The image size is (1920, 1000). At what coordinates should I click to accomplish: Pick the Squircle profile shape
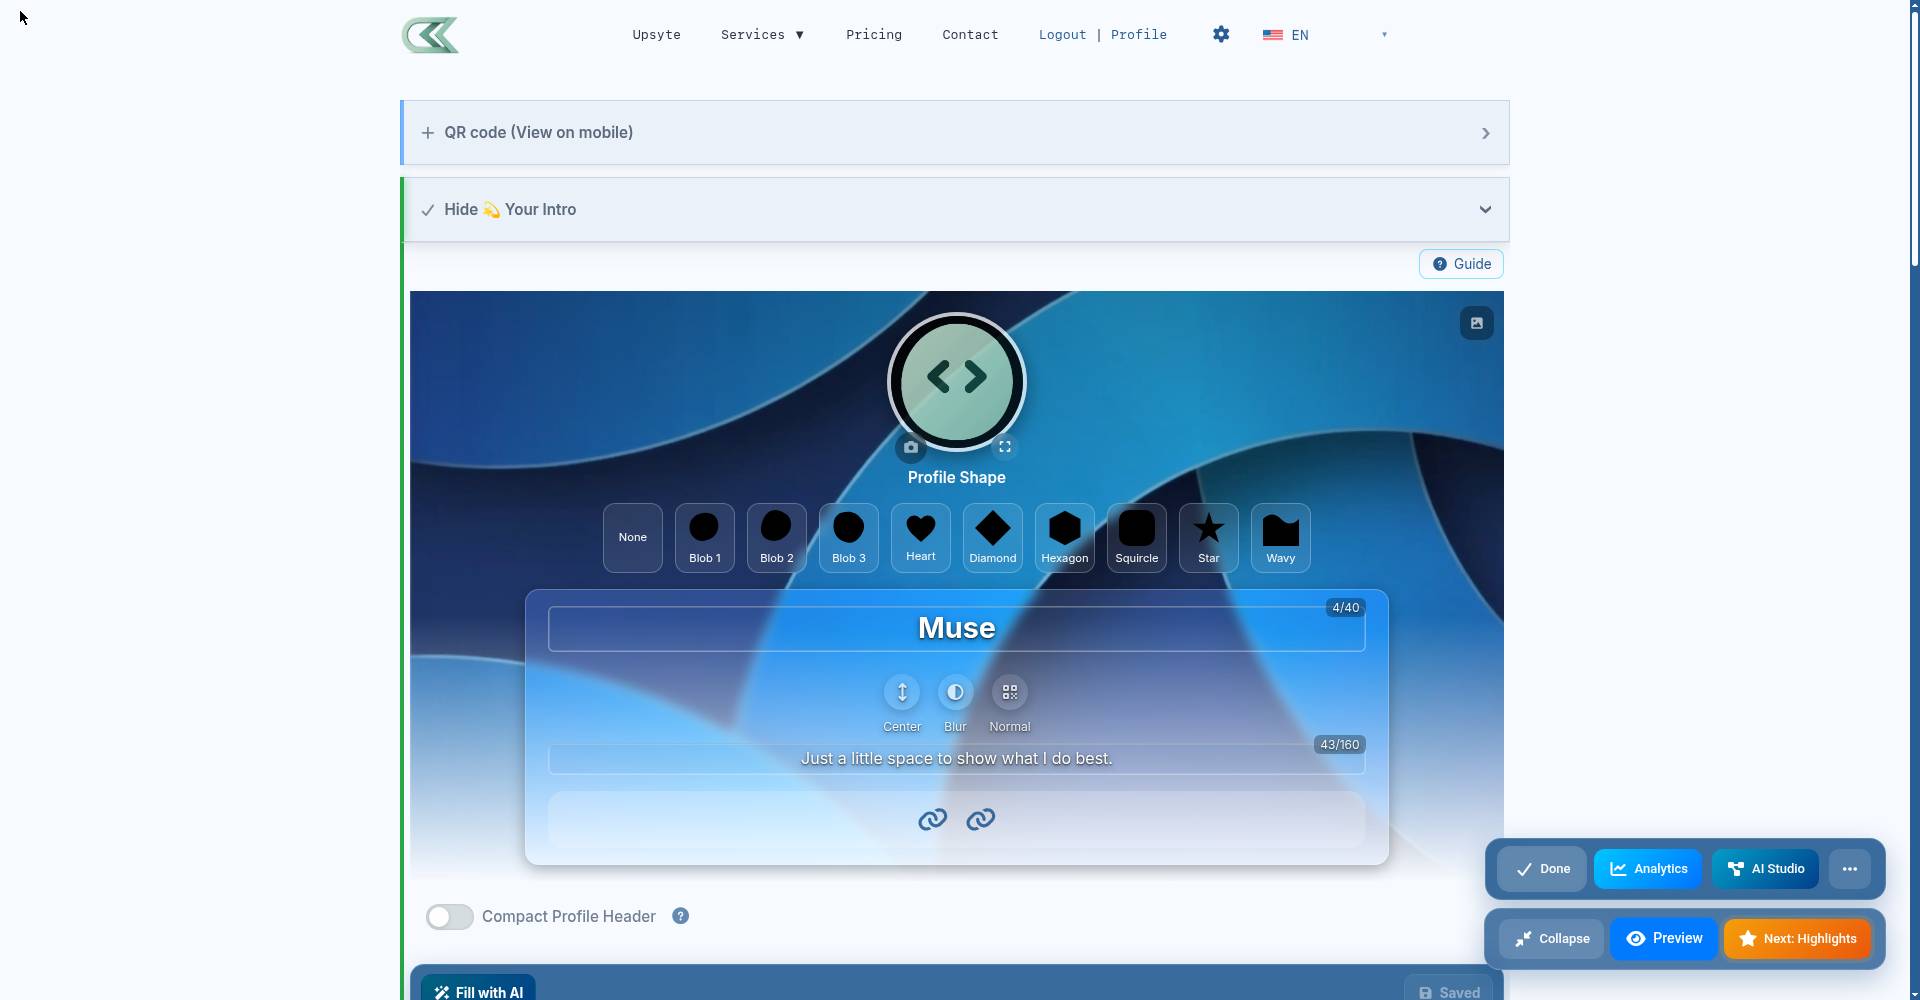[x=1137, y=538]
